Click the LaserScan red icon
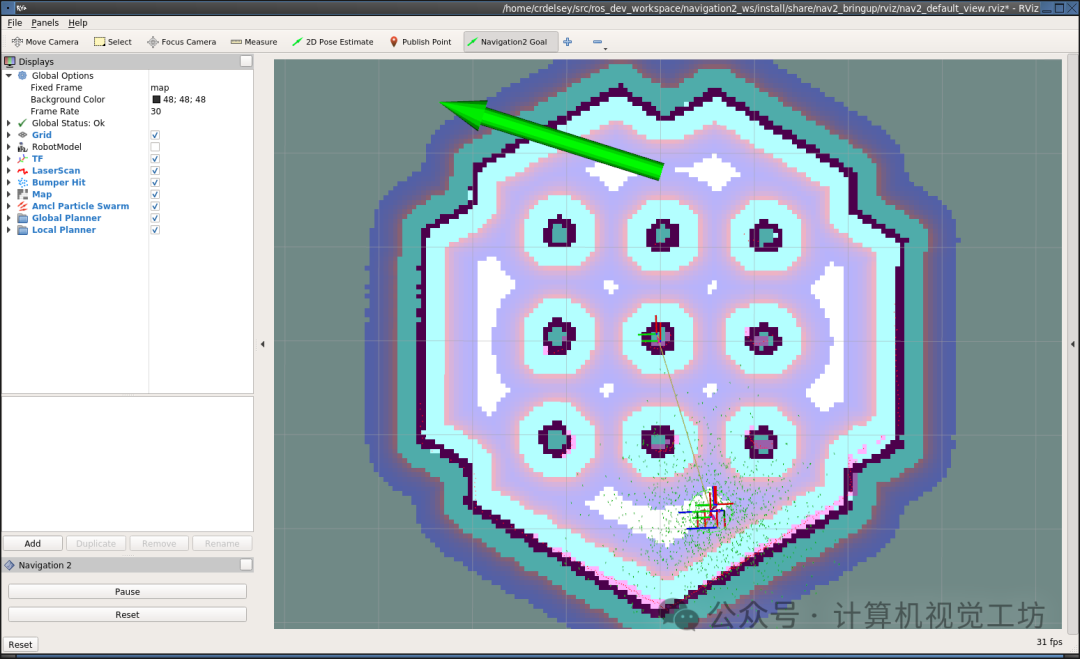Image resolution: width=1080 pixels, height=659 pixels. [23, 171]
